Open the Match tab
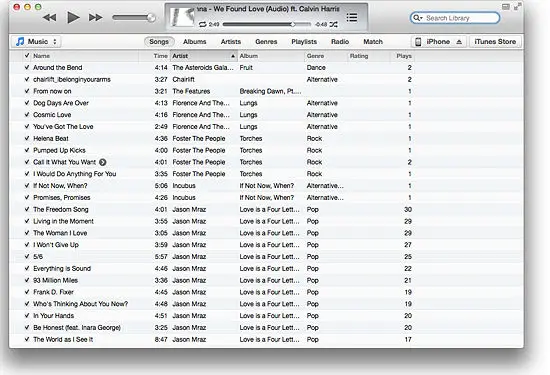Image resolution: width=550 pixels, height=375 pixels. pyautogui.click(x=373, y=41)
